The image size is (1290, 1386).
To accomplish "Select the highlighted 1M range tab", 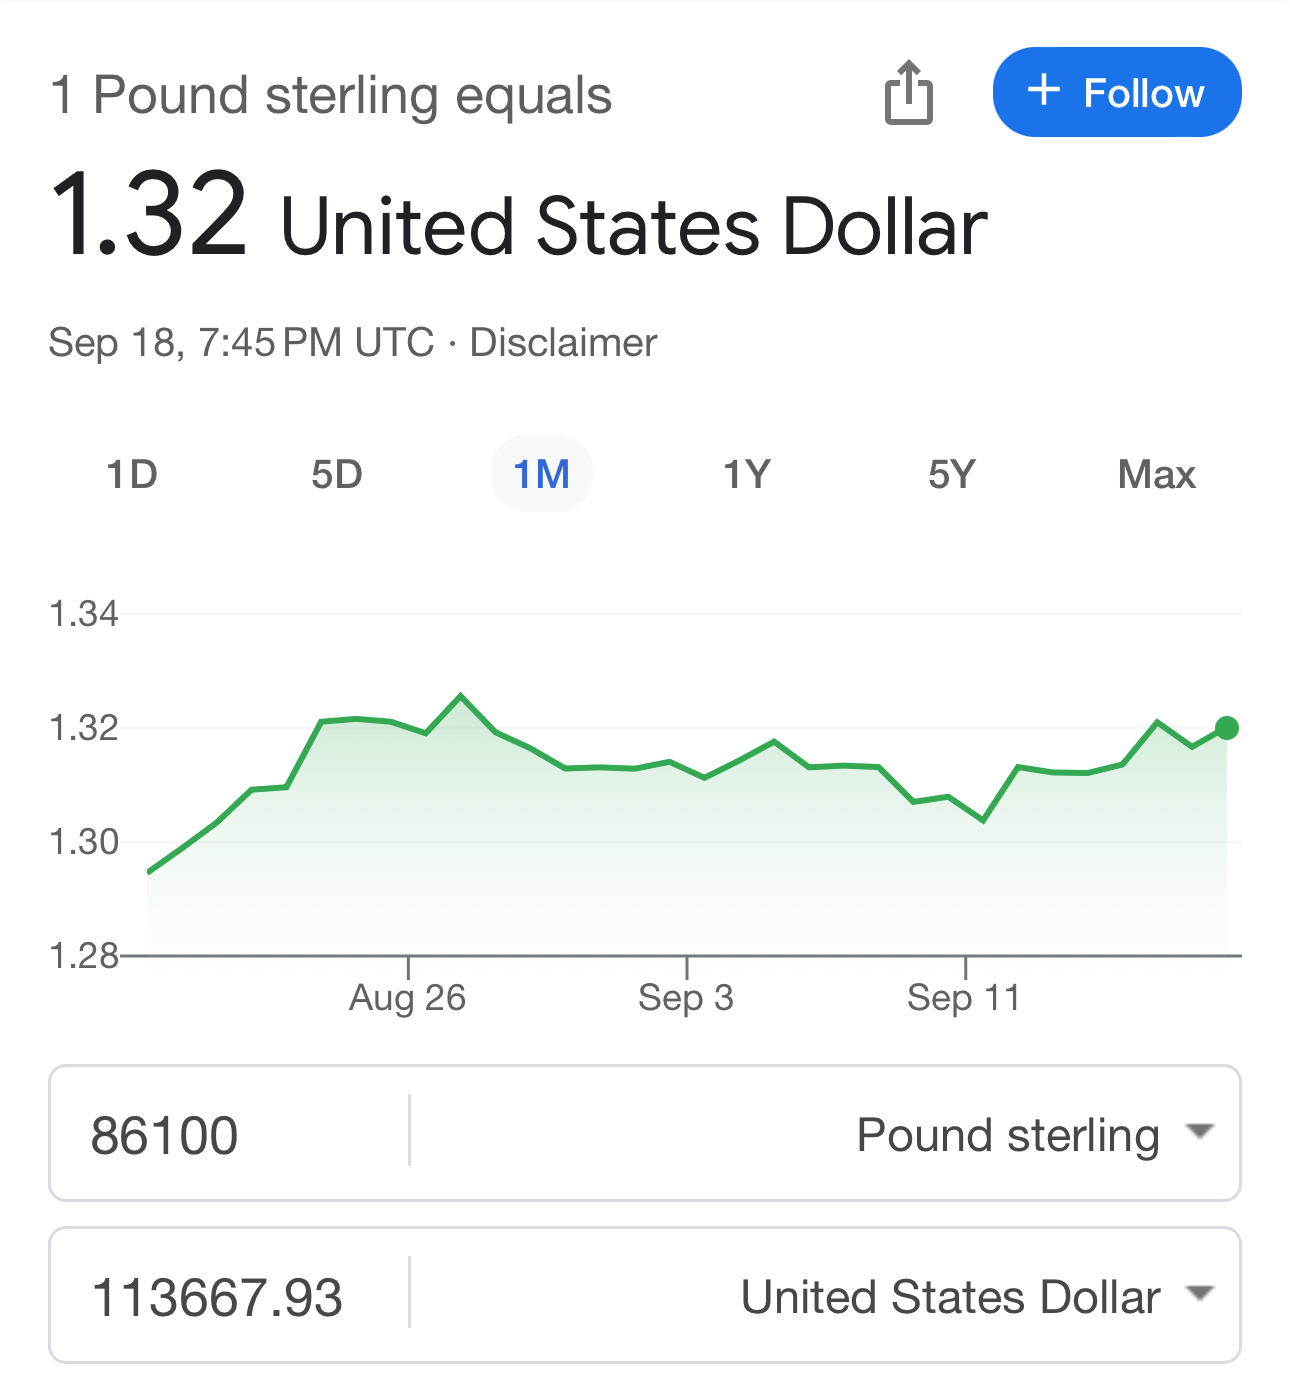I will (x=541, y=474).
